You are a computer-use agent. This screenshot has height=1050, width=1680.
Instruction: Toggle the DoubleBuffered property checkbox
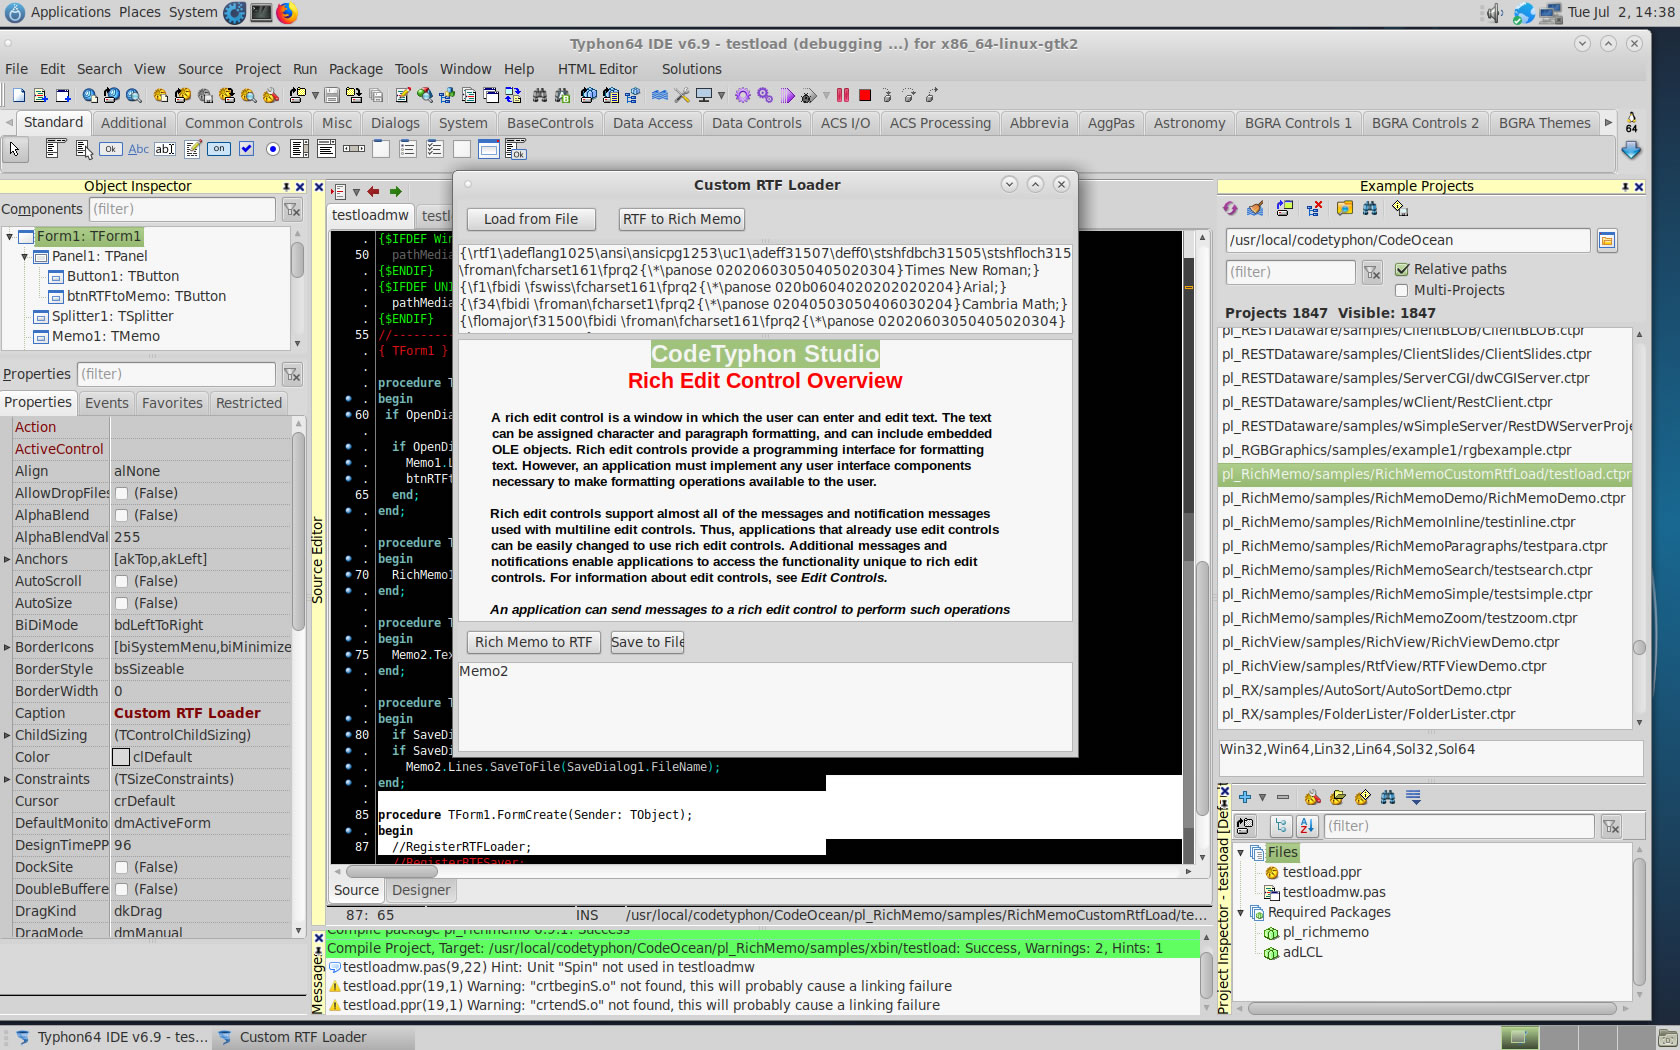click(x=121, y=889)
